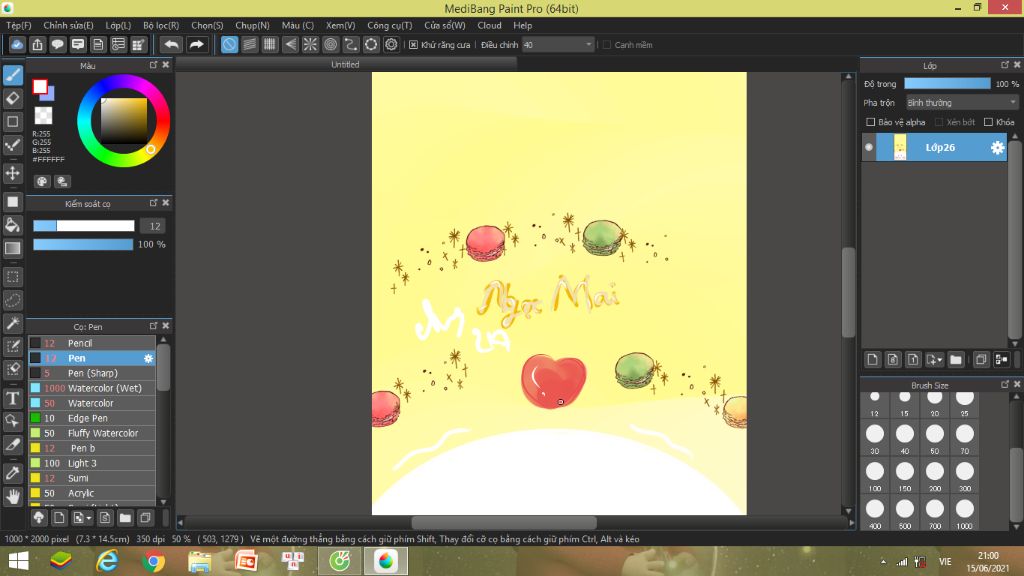Add a new color layer
Viewport: 1024px width, 576px height.
click(x=872, y=359)
